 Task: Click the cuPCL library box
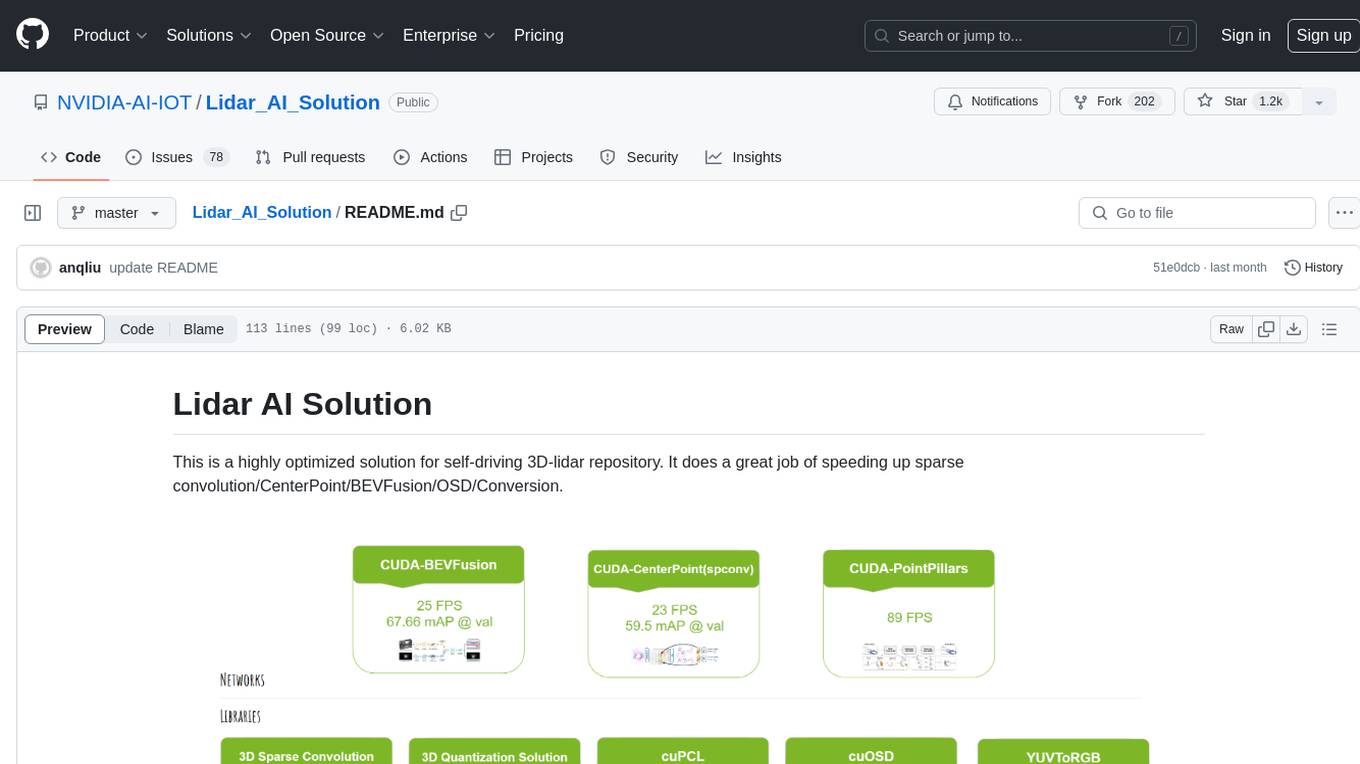(682, 752)
